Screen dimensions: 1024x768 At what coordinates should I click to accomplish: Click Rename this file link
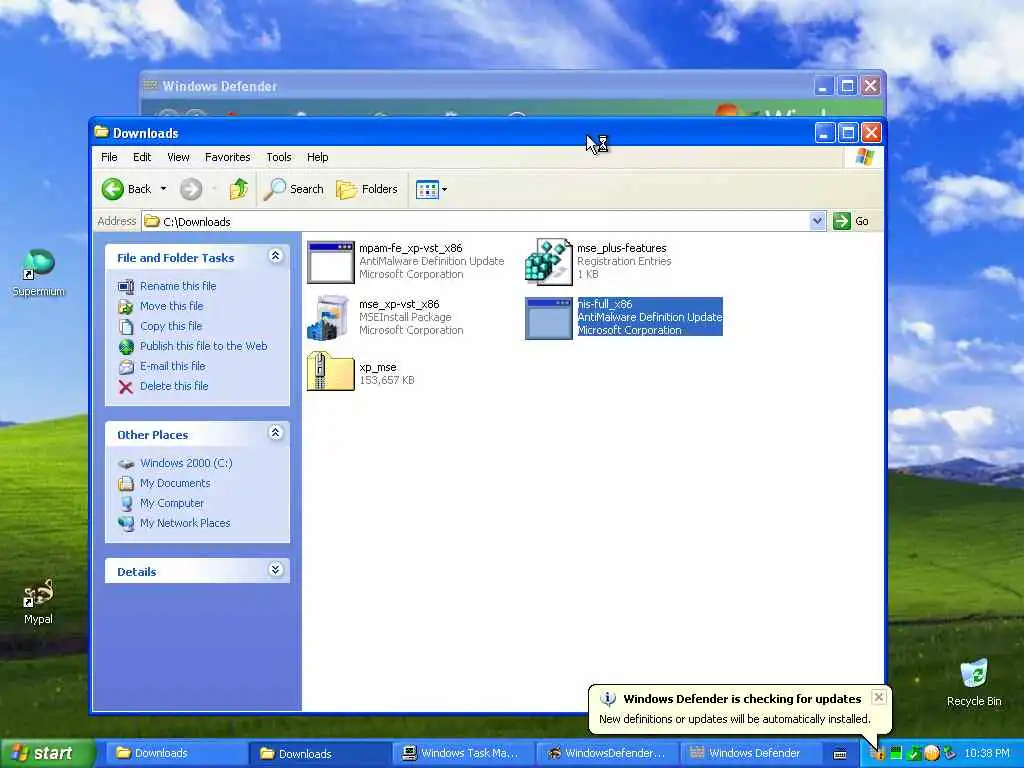coord(178,286)
